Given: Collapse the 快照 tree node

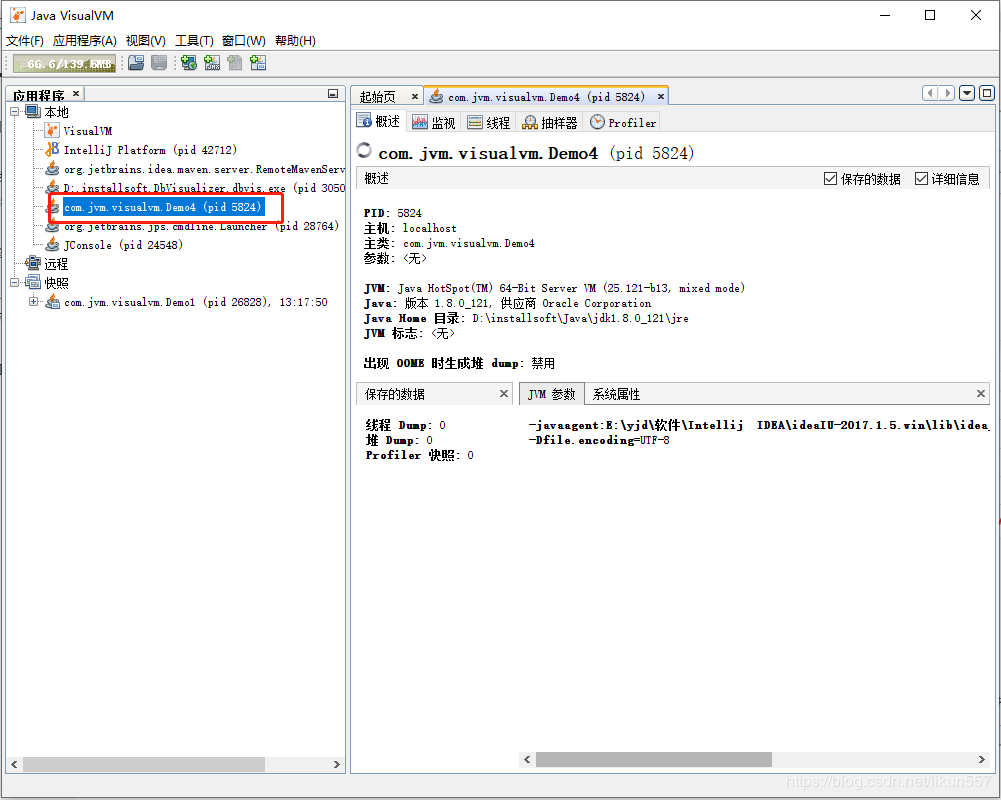Looking at the screenshot, I should pyautogui.click(x=15, y=282).
